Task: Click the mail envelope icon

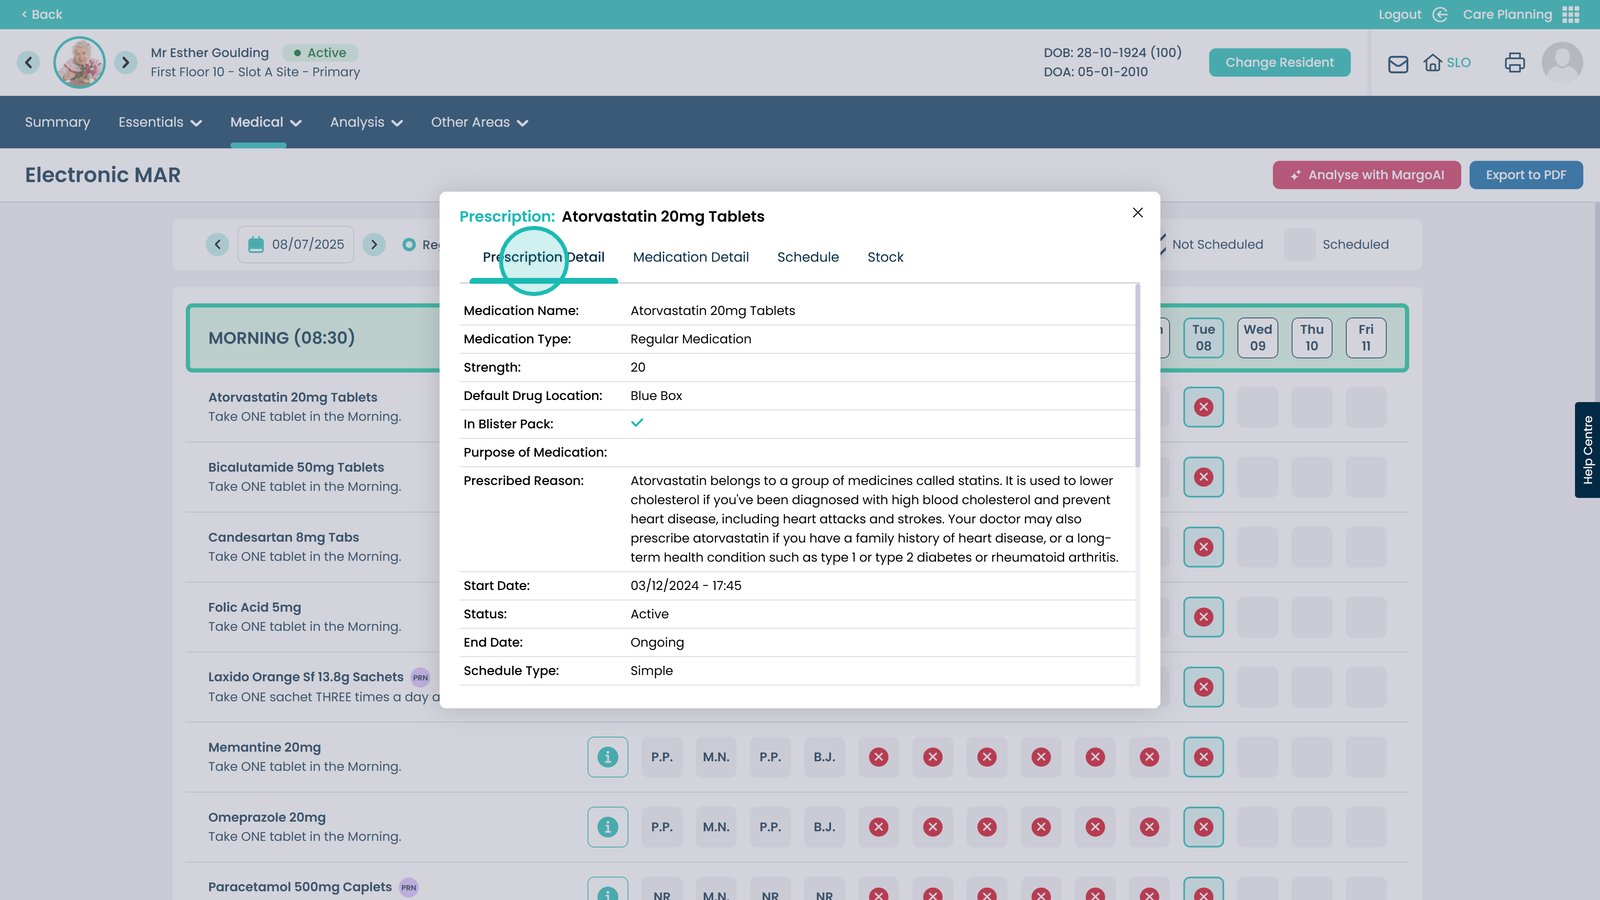Action: coord(1398,64)
